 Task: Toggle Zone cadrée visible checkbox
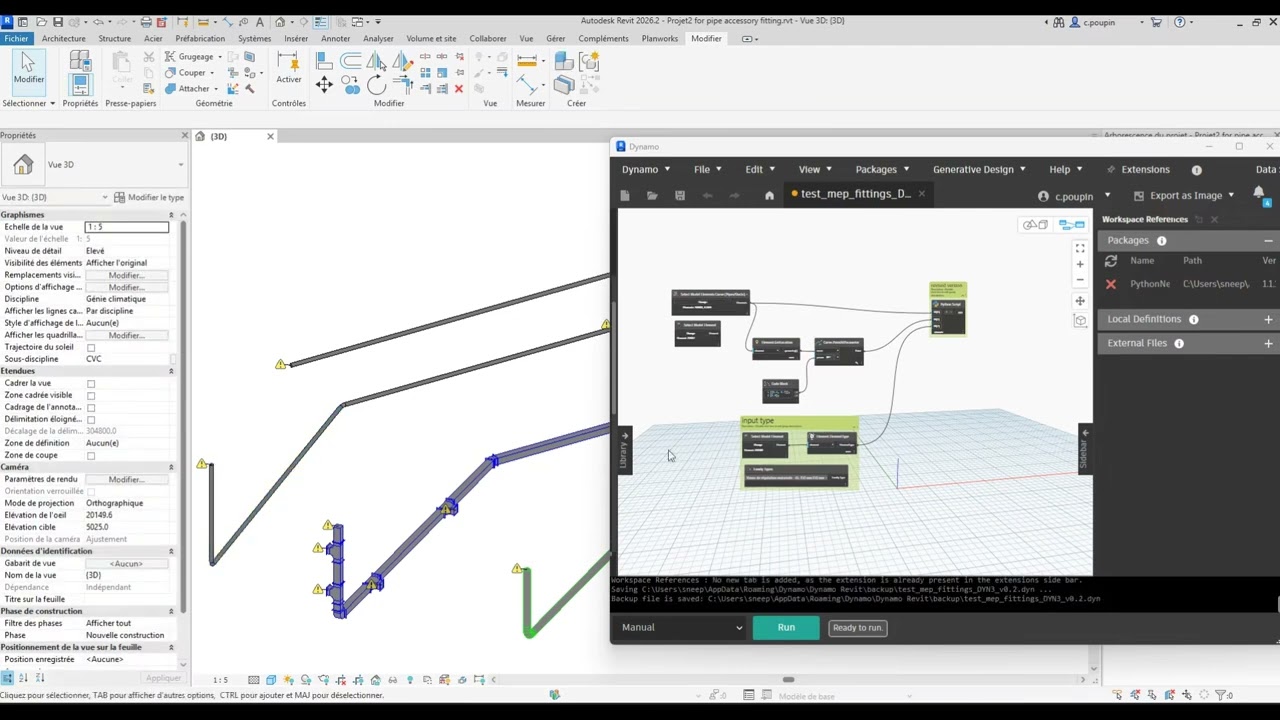[x=91, y=395]
